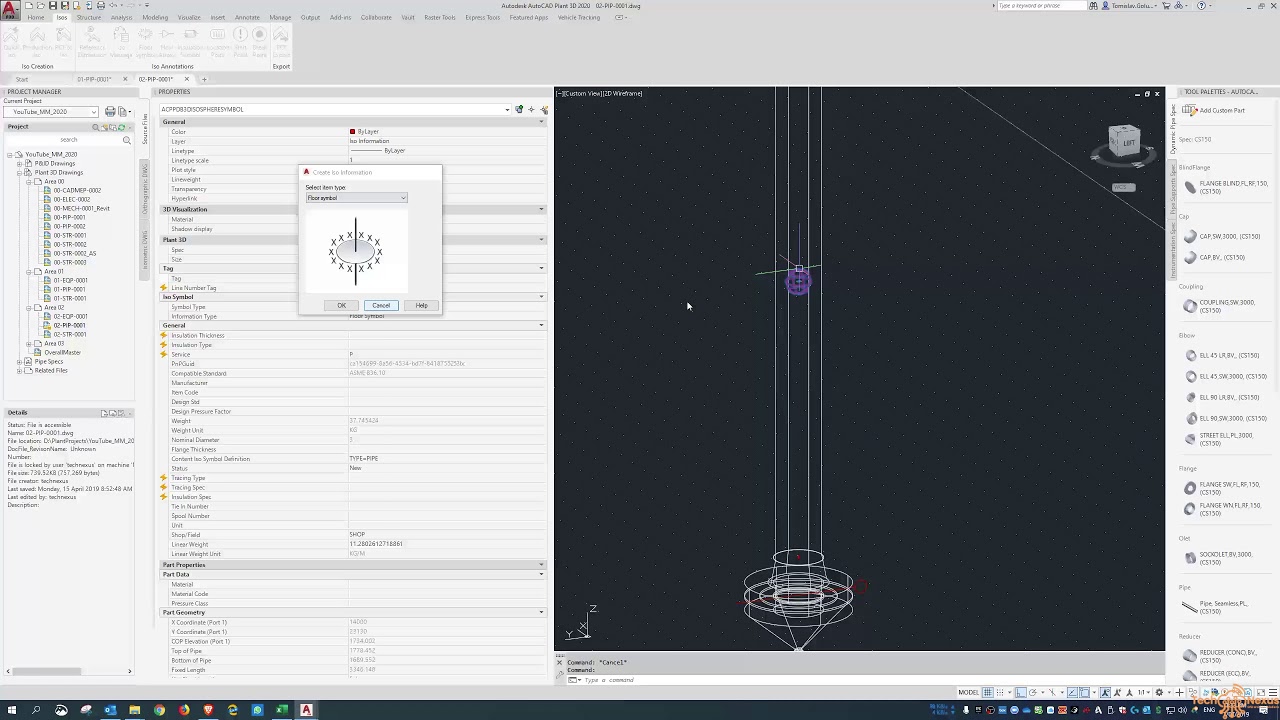Open the Current Project YouTube_MM_2020 dropdown
Screen dimensions: 1280x720
point(51,111)
